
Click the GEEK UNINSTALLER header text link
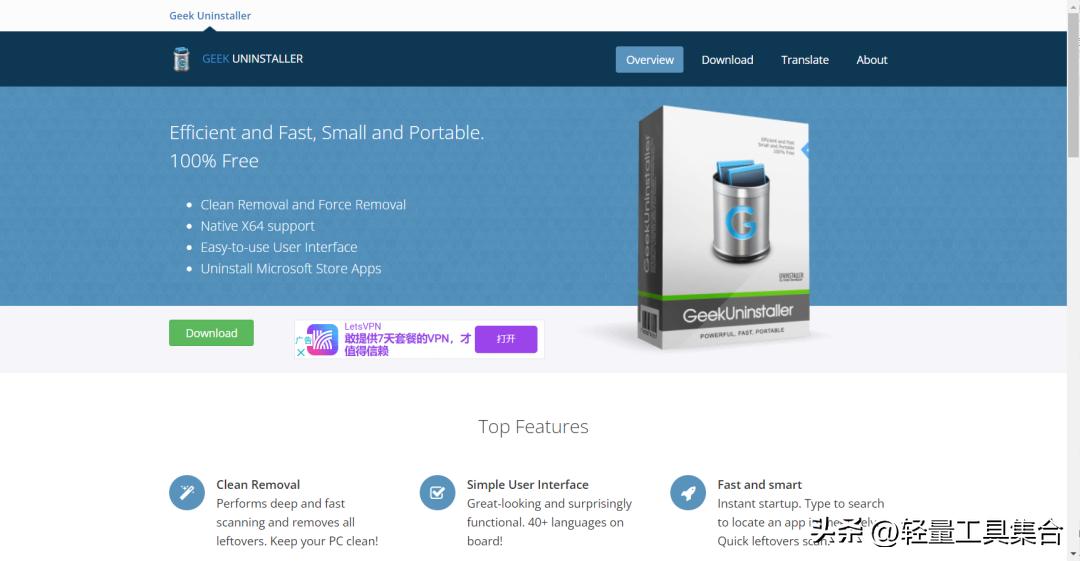tap(253, 59)
